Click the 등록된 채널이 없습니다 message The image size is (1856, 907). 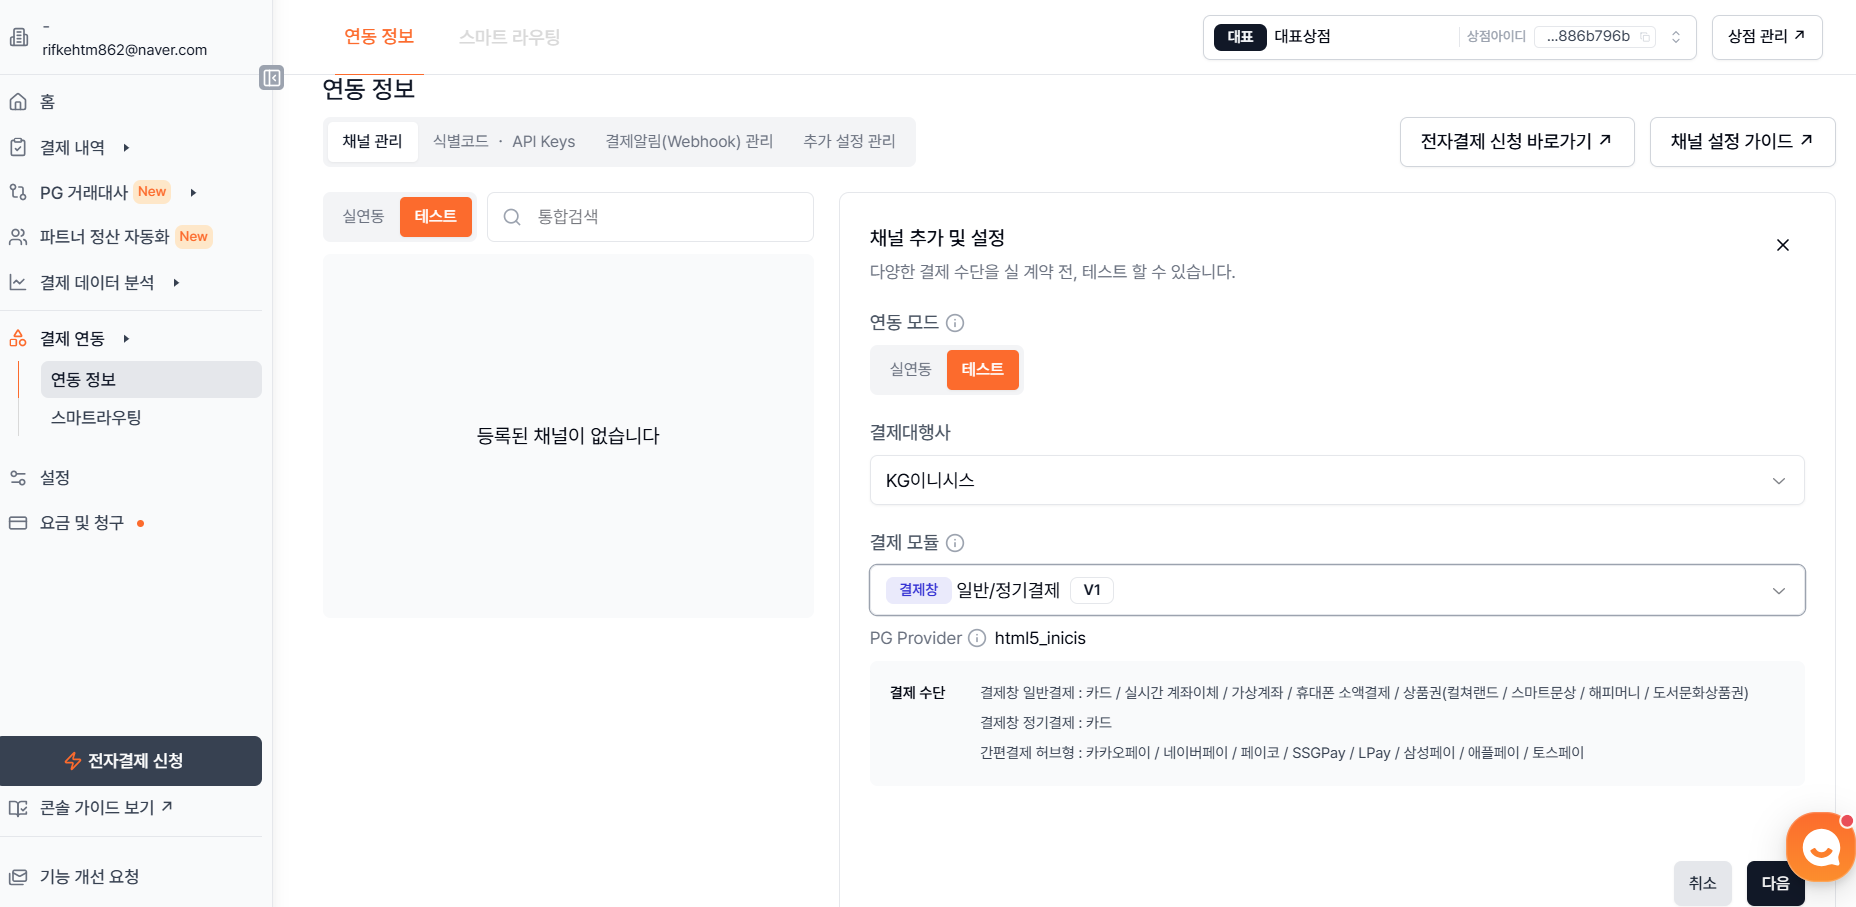tap(568, 436)
